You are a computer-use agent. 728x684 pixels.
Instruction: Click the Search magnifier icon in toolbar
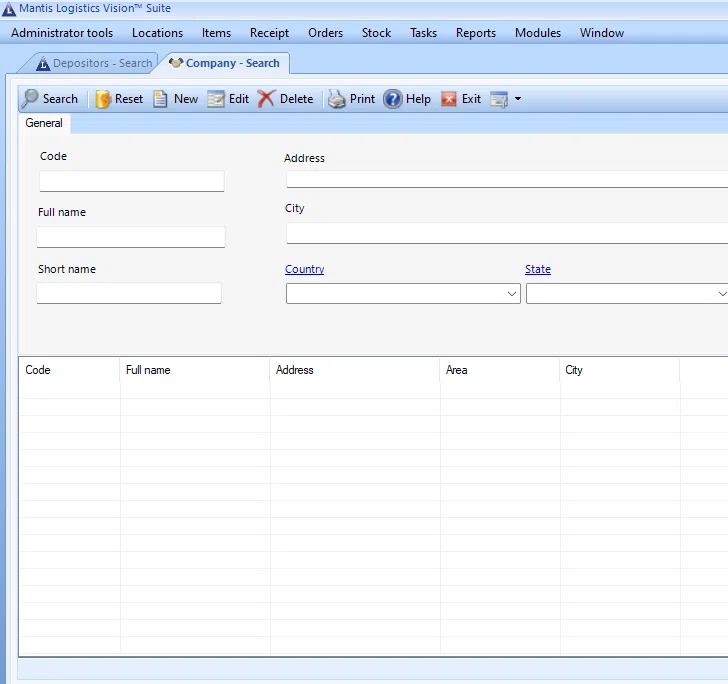(x=30, y=99)
